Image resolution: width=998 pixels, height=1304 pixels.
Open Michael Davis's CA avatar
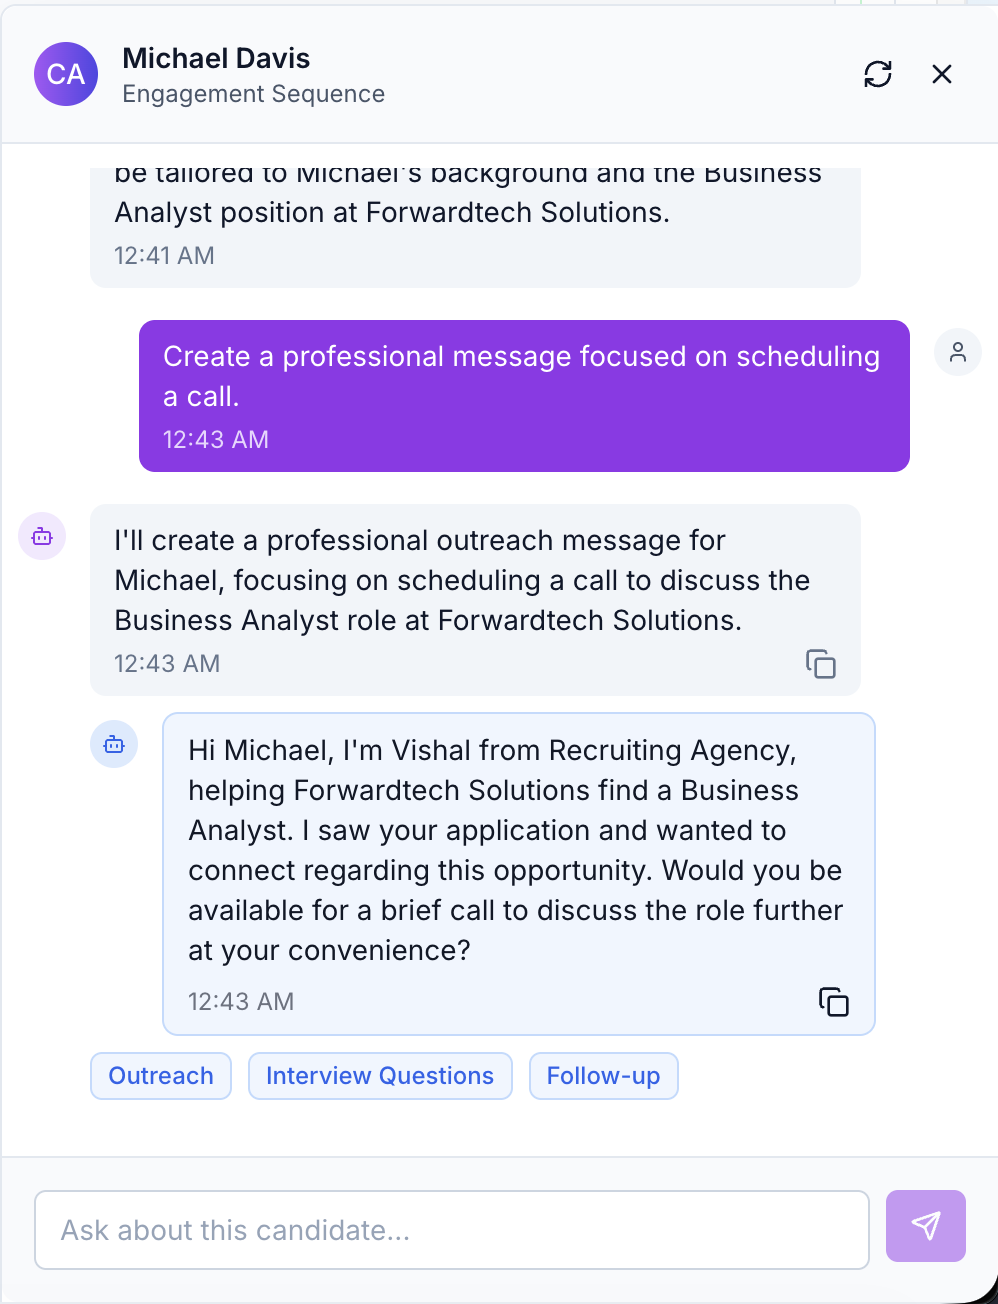(66, 74)
